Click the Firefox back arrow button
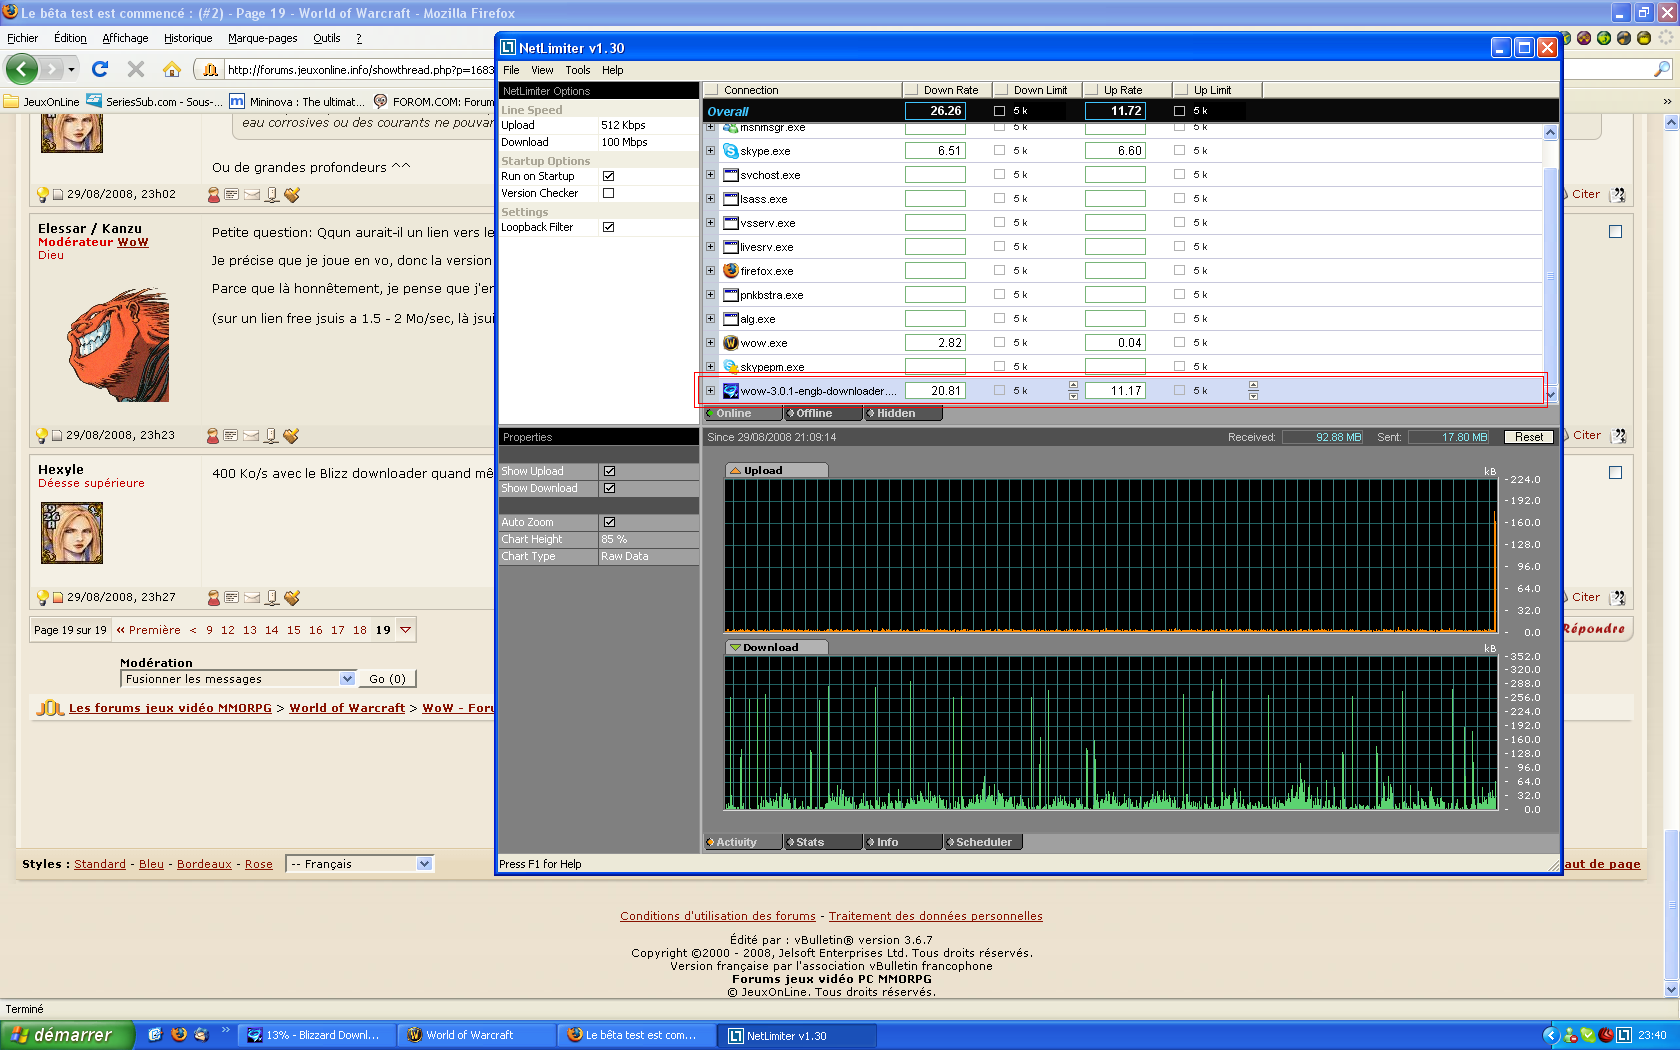This screenshot has height=1050, width=1680. click(x=22, y=69)
